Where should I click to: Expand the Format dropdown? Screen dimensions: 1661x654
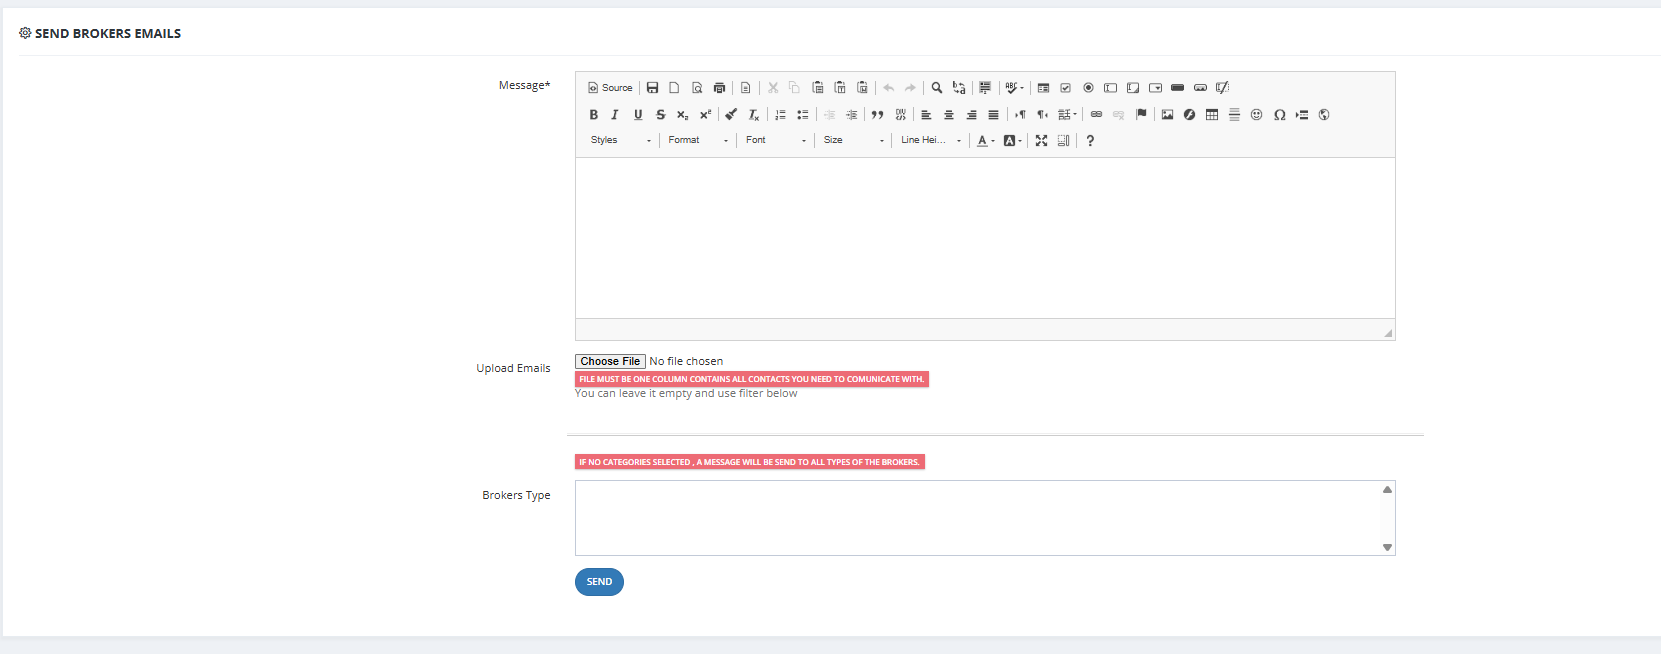click(x=698, y=141)
